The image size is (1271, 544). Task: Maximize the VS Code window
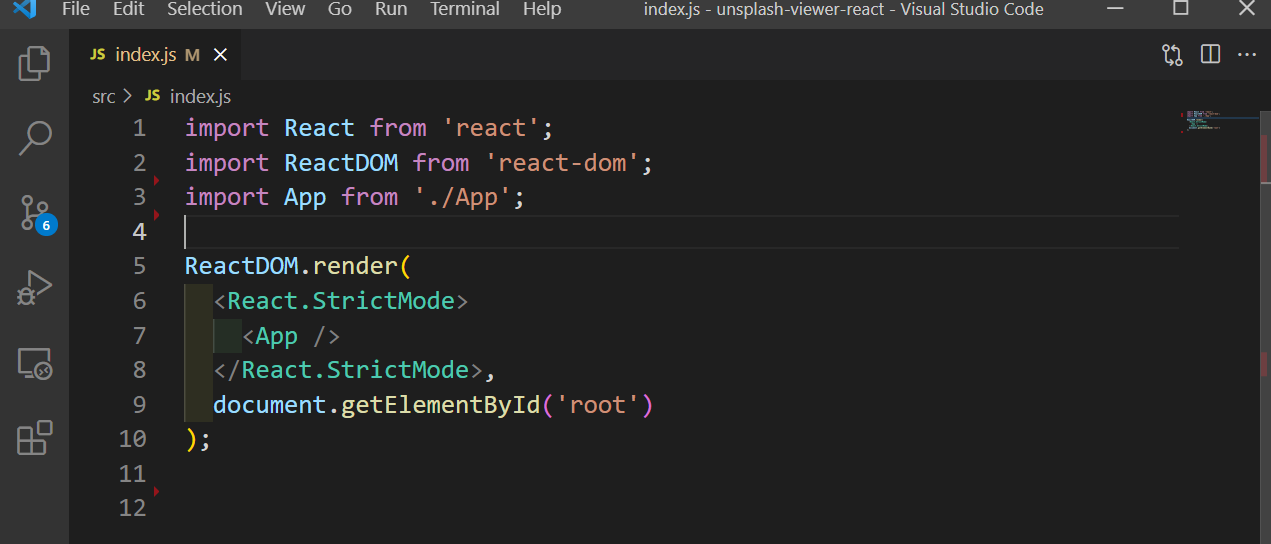(x=1180, y=10)
